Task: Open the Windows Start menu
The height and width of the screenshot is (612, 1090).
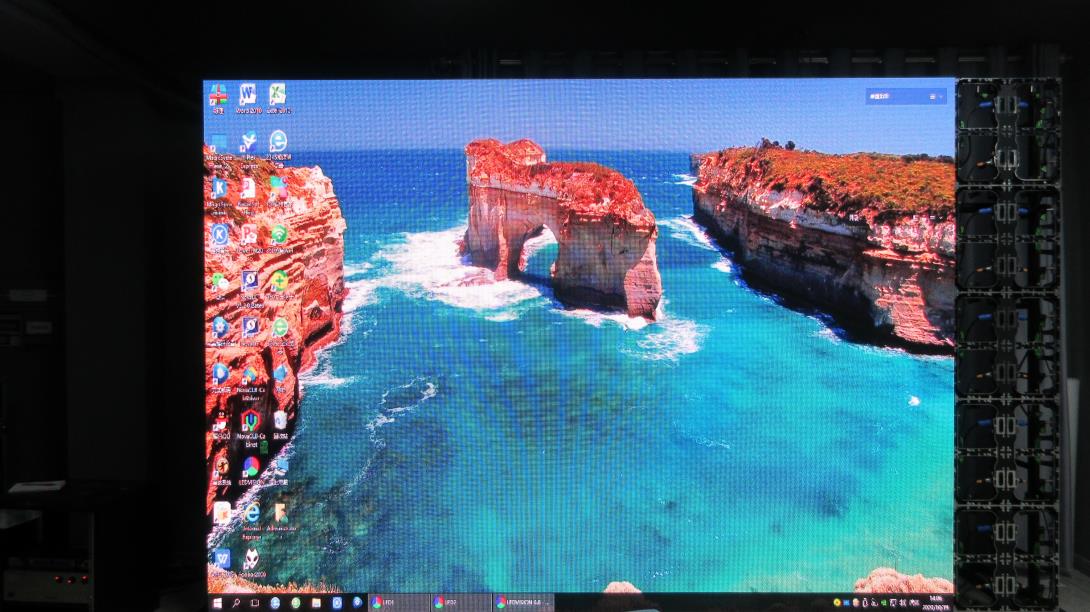Action: [217, 603]
